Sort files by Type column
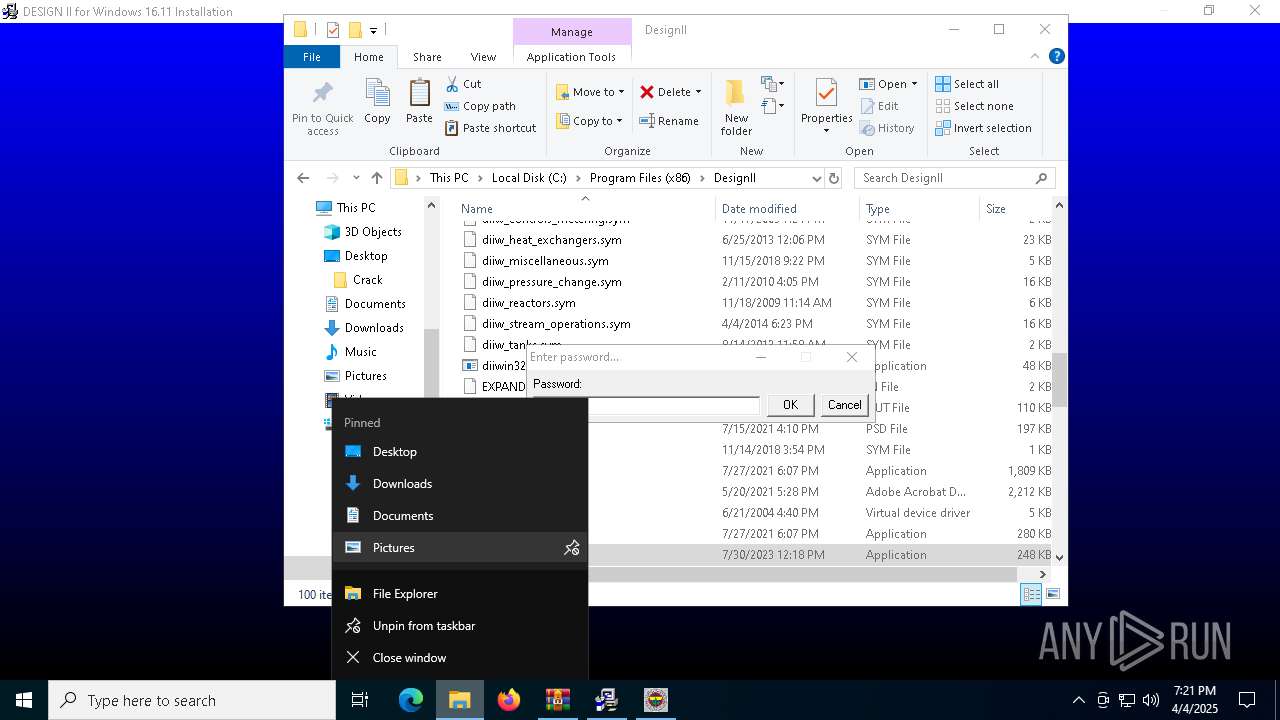Viewport: 1280px width, 720px height. [878, 209]
